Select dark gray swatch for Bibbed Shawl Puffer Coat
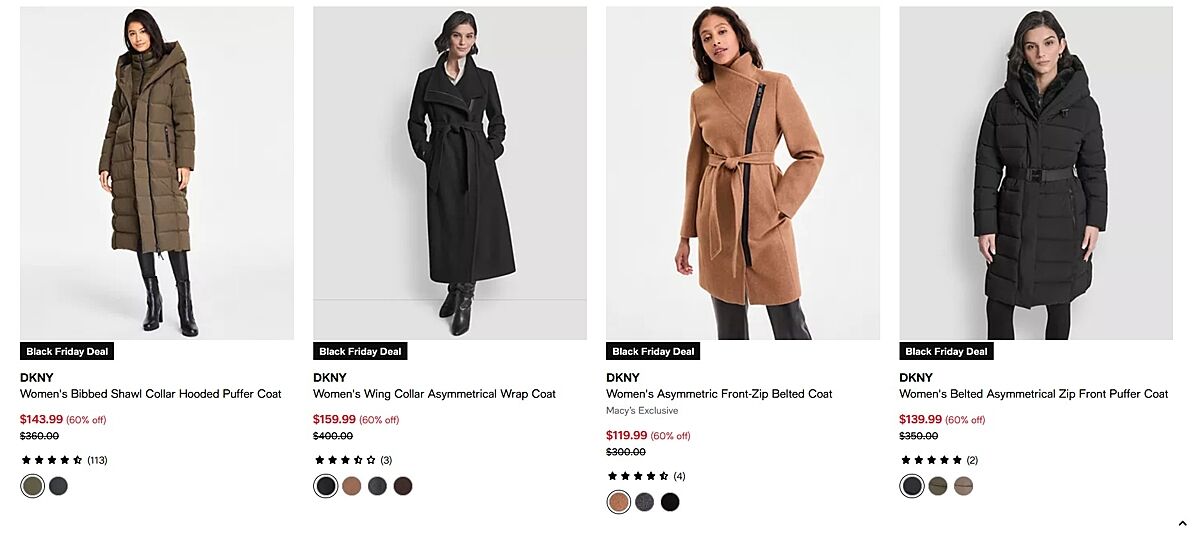This screenshot has width=1200, height=543. click(59, 486)
